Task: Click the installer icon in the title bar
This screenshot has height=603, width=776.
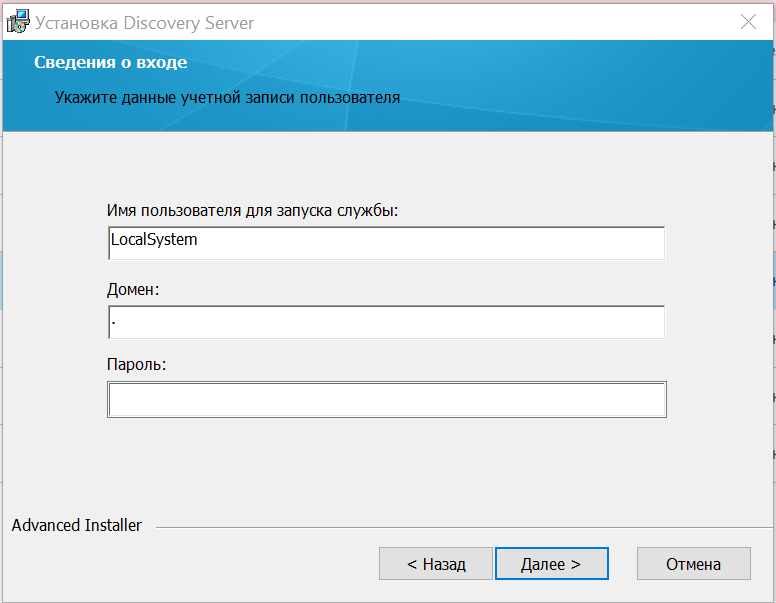Action: coord(18,22)
